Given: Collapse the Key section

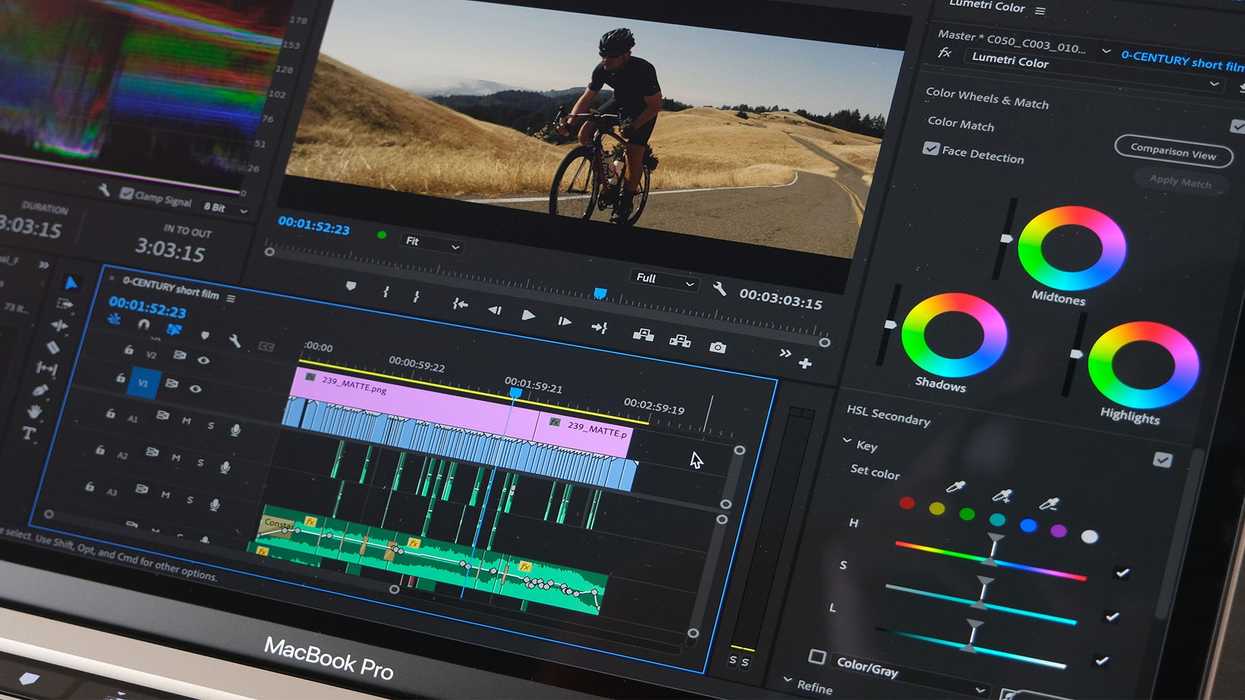Looking at the screenshot, I should point(847,441).
